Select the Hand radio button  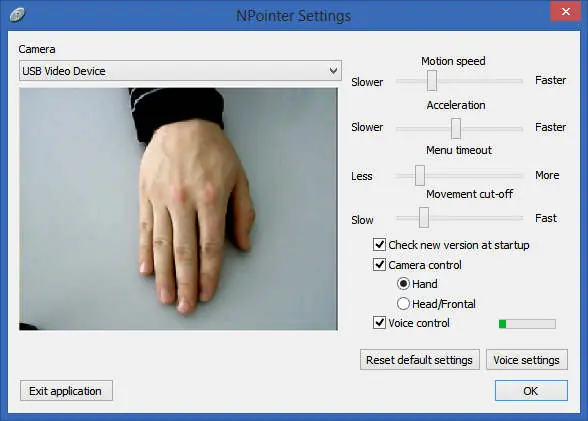pos(403,284)
